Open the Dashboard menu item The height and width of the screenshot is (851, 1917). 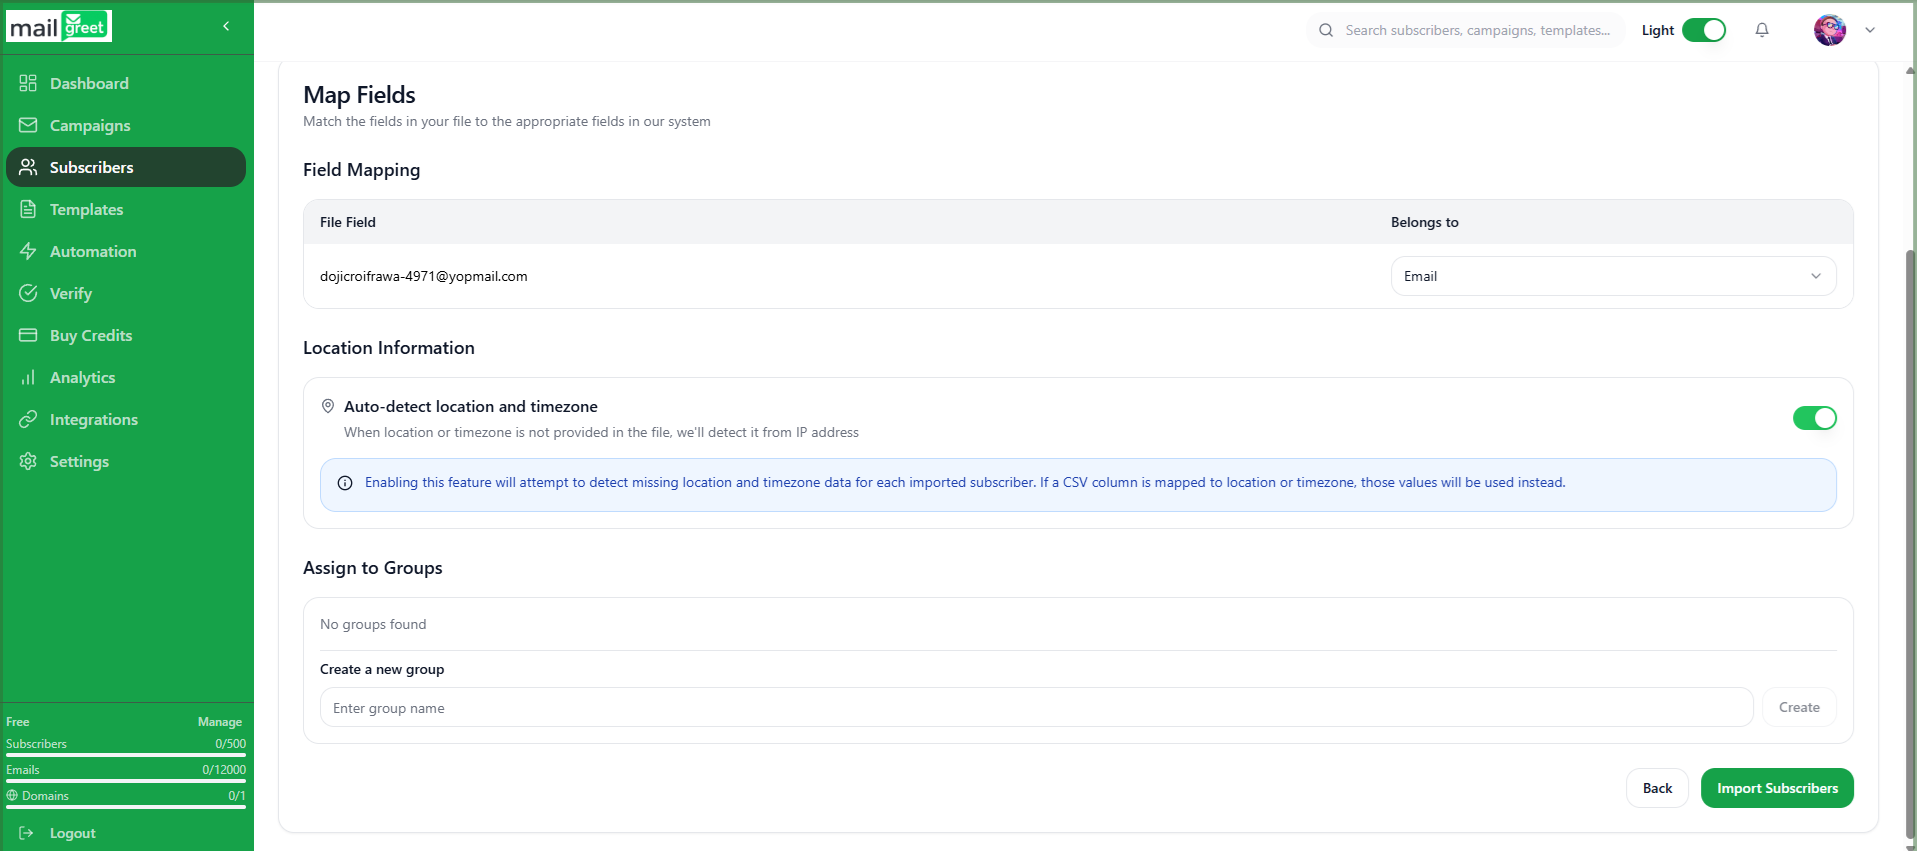click(126, 83)
